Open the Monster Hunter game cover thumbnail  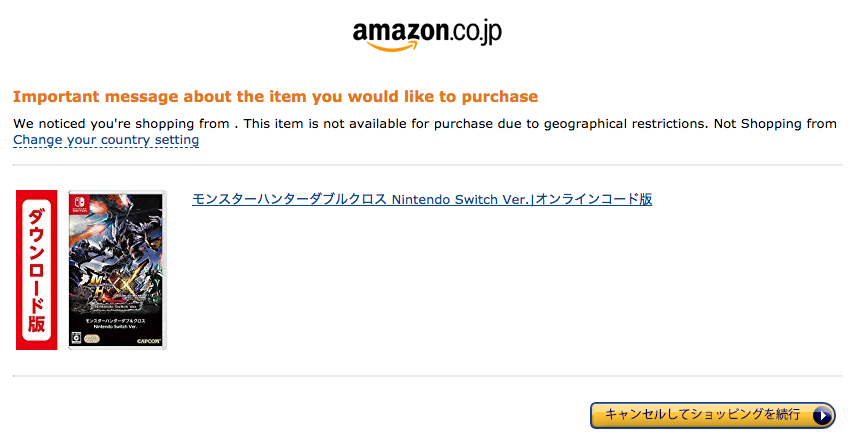click(117, 270)
